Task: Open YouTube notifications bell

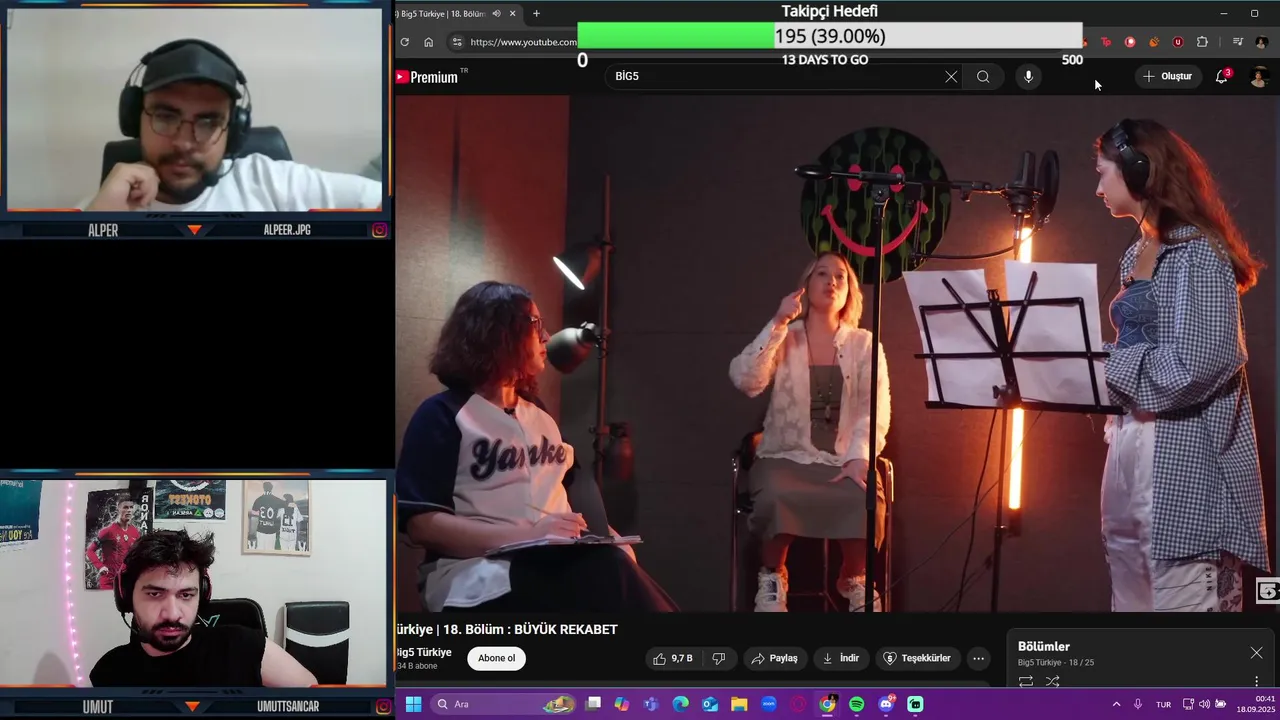Action: pyautogui.click(x=1221, y=76)
